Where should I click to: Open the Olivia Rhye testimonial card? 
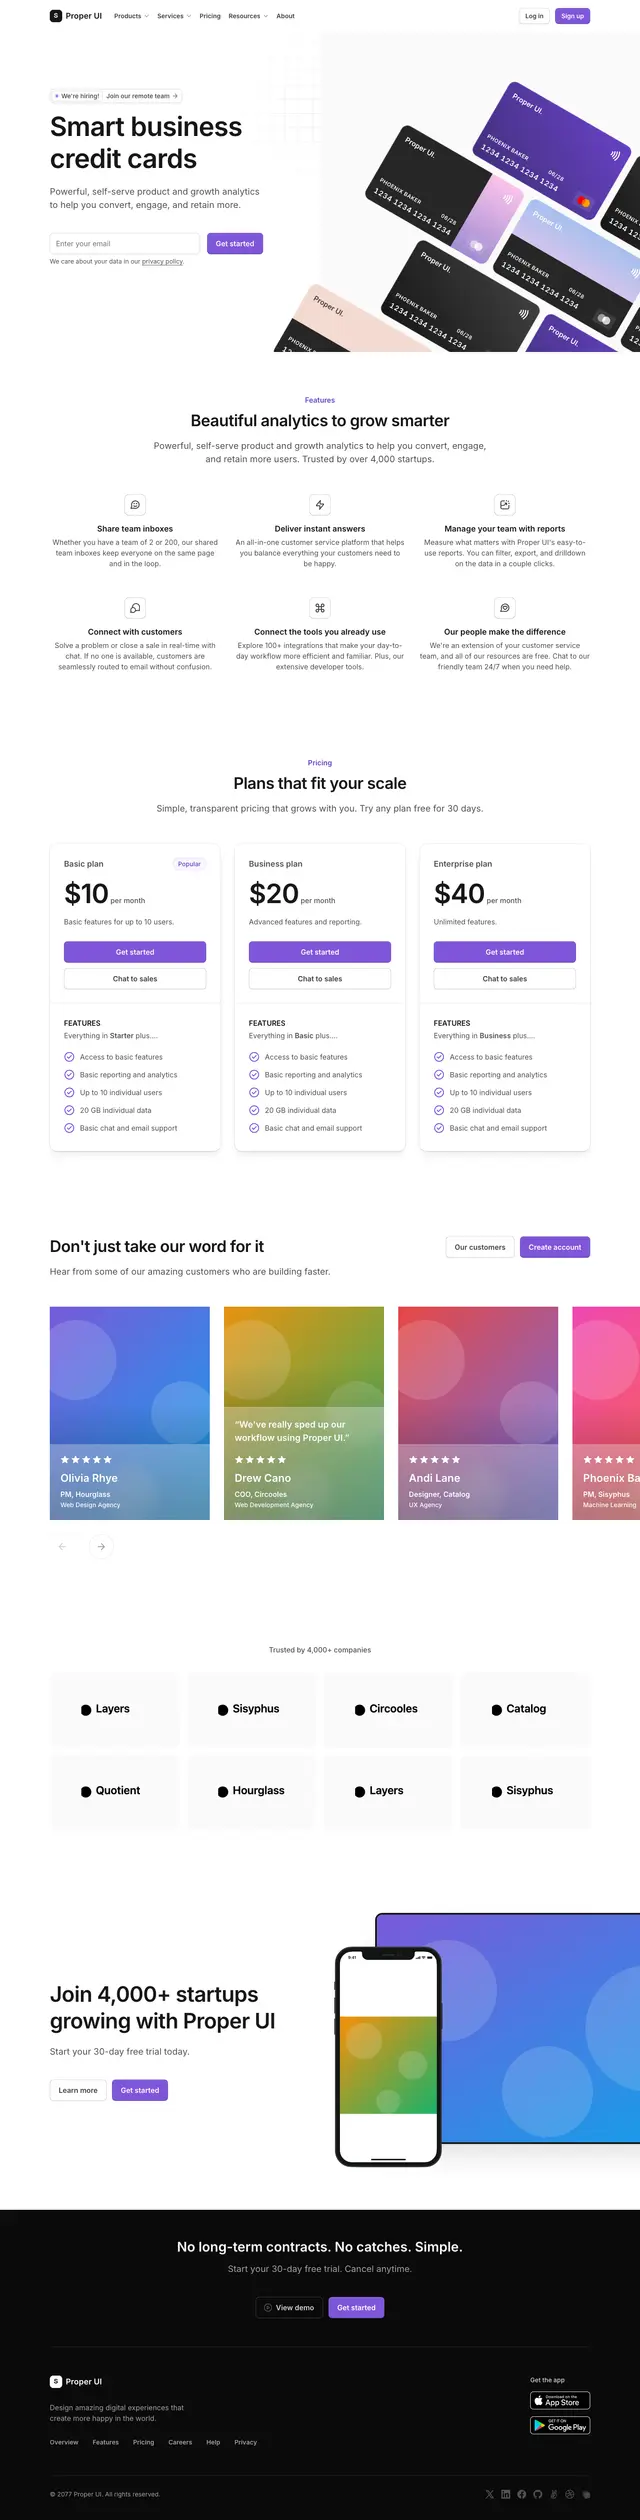130,1413
